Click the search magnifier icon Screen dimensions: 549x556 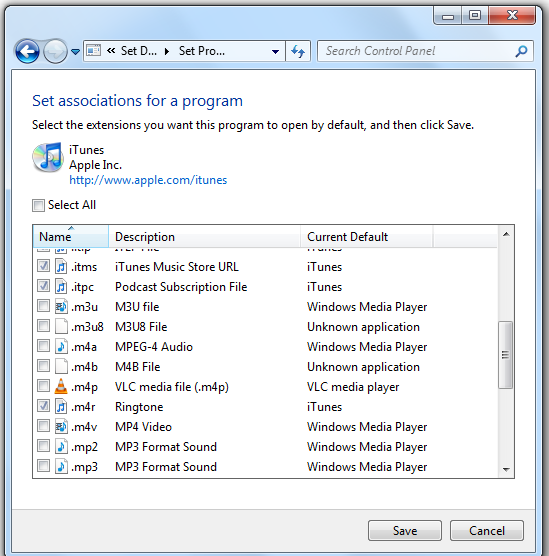coord(521,51)
